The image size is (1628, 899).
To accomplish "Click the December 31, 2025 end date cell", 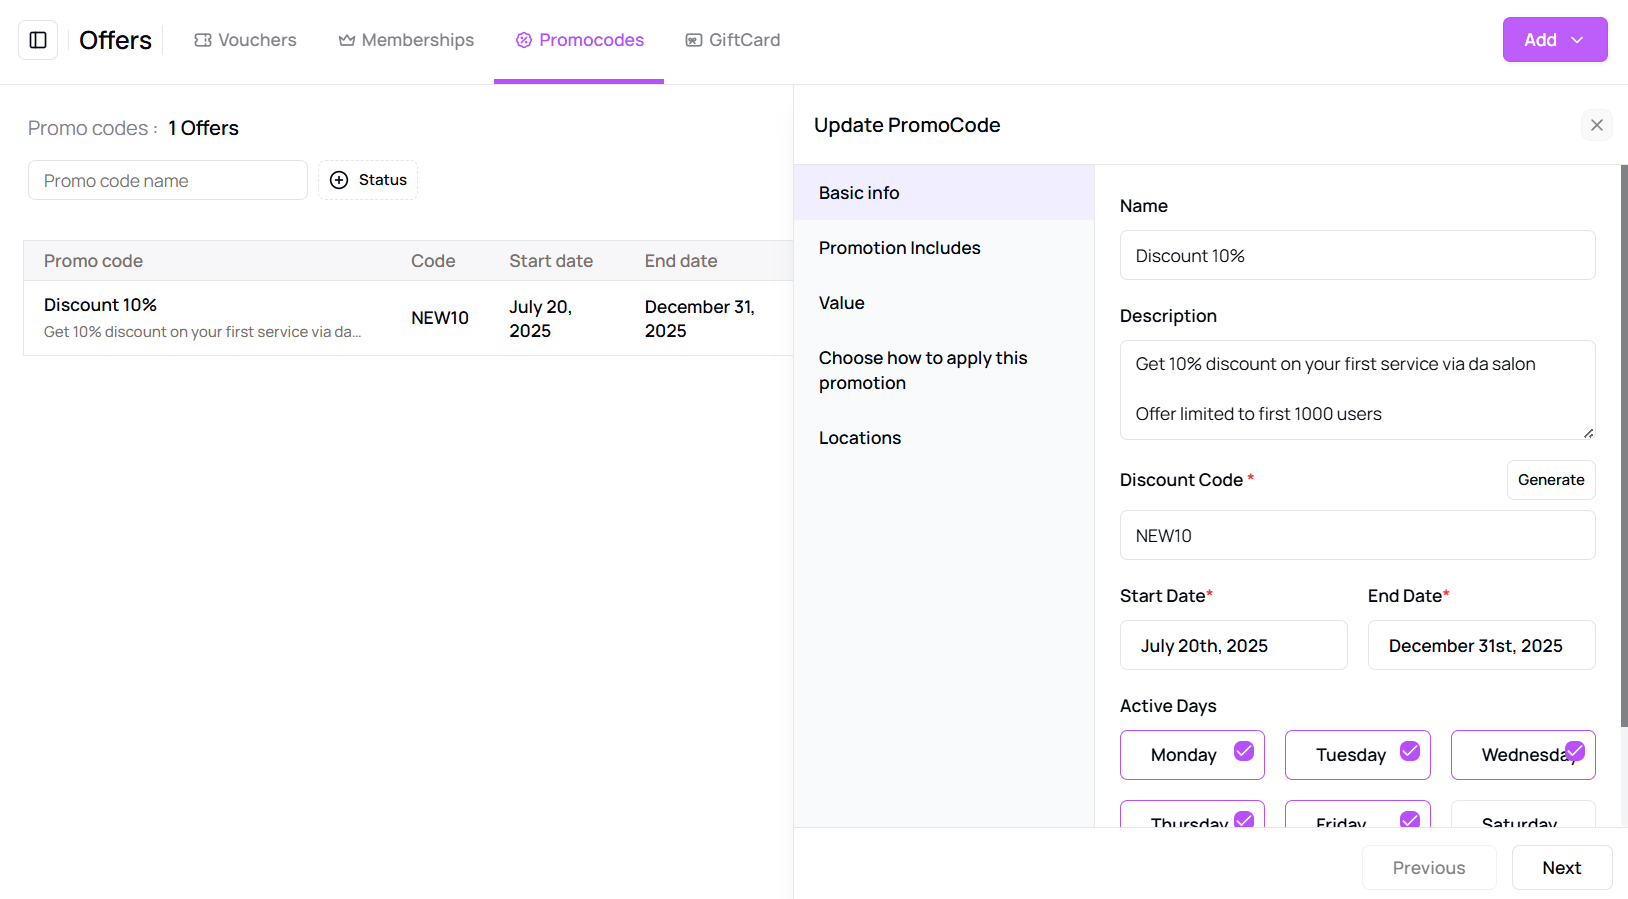I will [x=700, y=318].
